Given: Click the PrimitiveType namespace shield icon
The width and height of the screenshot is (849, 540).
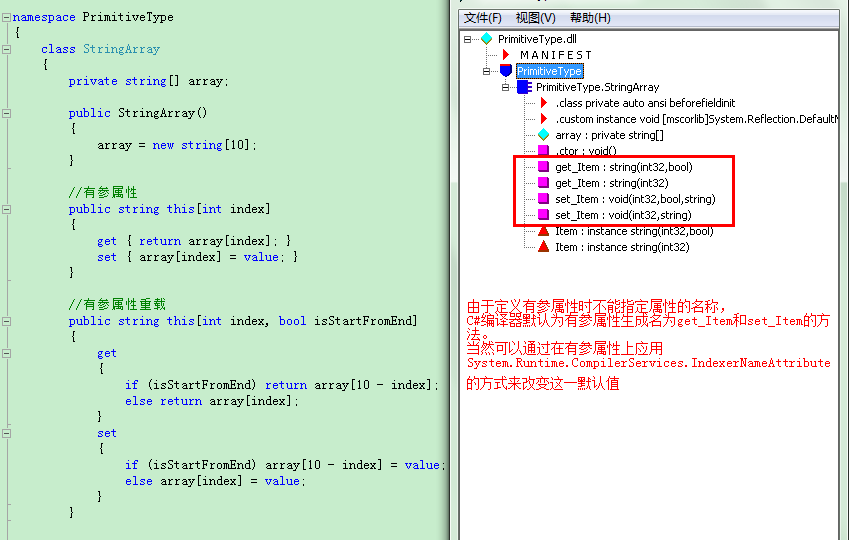Looking at the screenshot, I should tap(506, 71).
